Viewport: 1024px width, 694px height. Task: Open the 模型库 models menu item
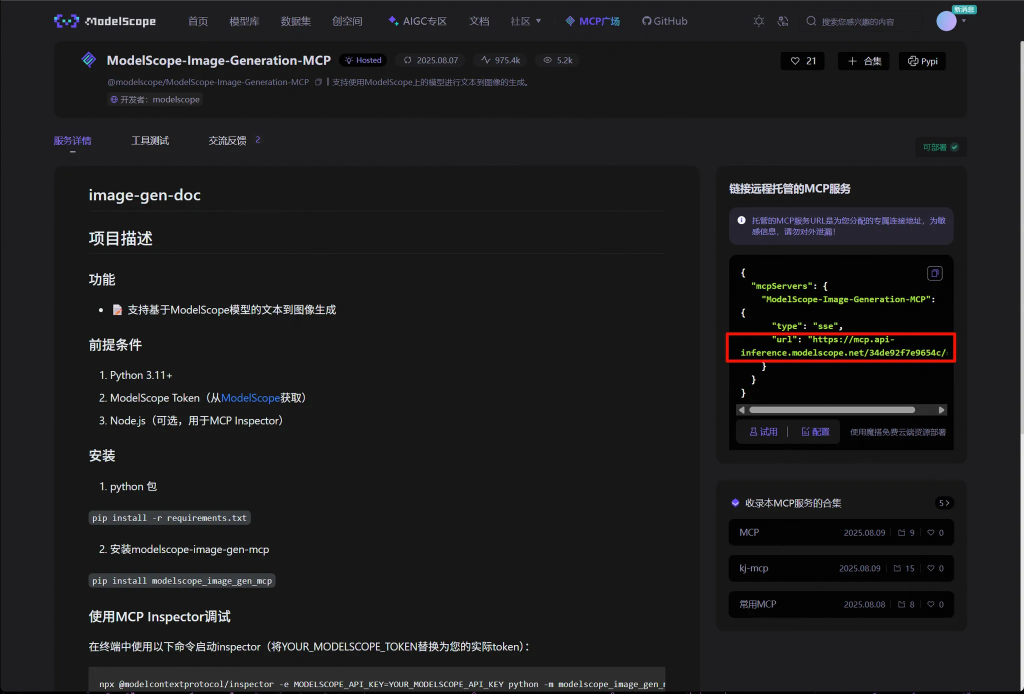click(244, 21)
